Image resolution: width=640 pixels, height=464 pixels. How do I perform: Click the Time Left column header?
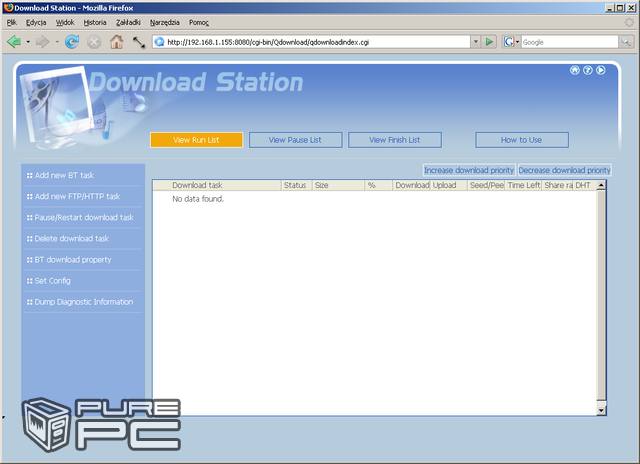tap(524, 185)
